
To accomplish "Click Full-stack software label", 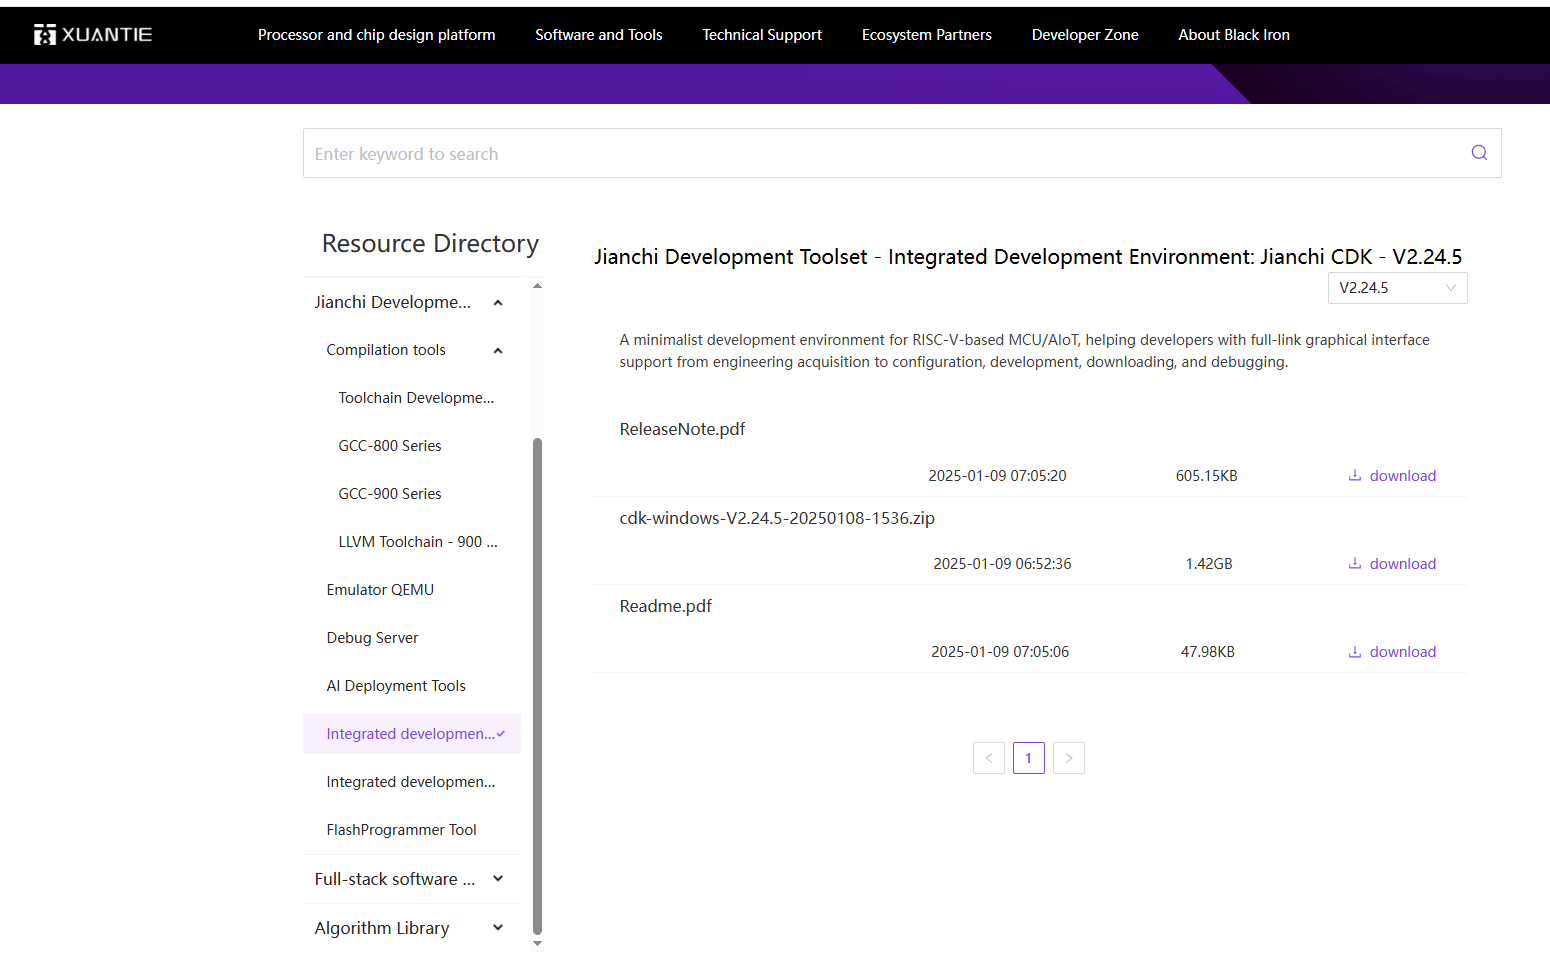I will tap(395, 879).
